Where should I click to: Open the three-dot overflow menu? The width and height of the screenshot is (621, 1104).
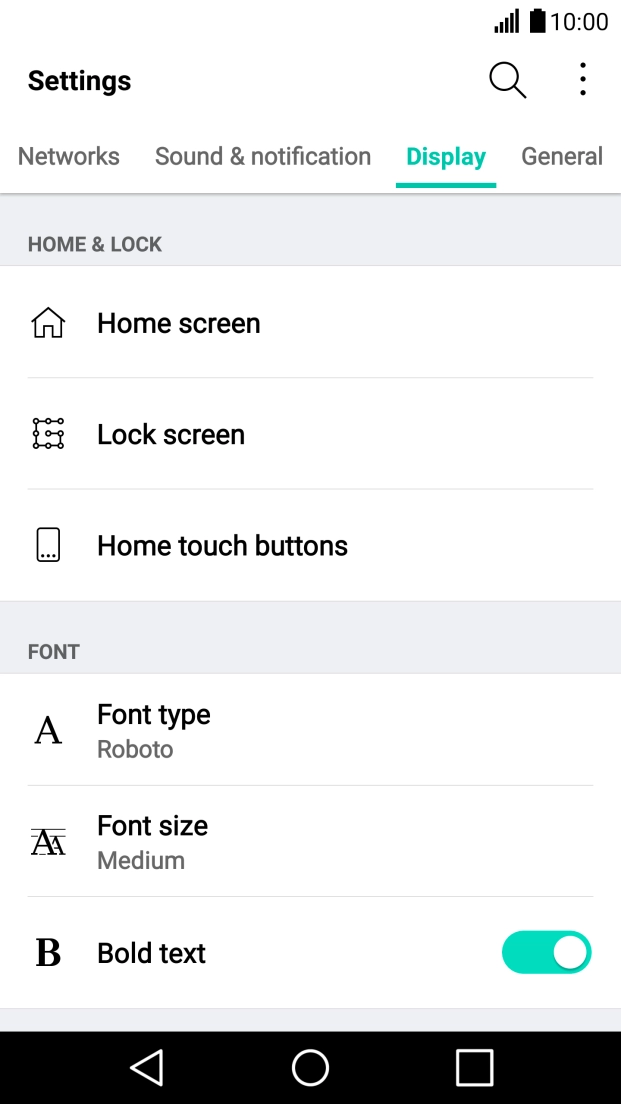click(582, 80)
